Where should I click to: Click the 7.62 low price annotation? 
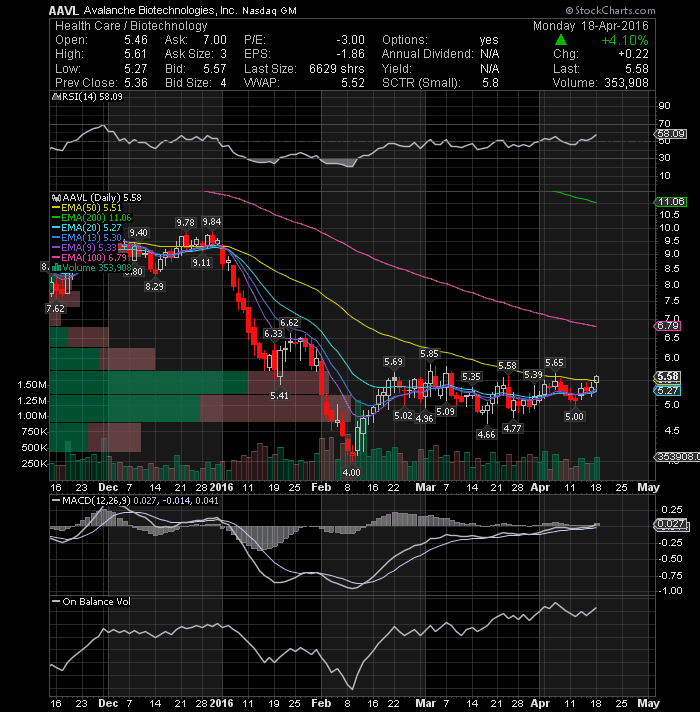tap(55, 309)
